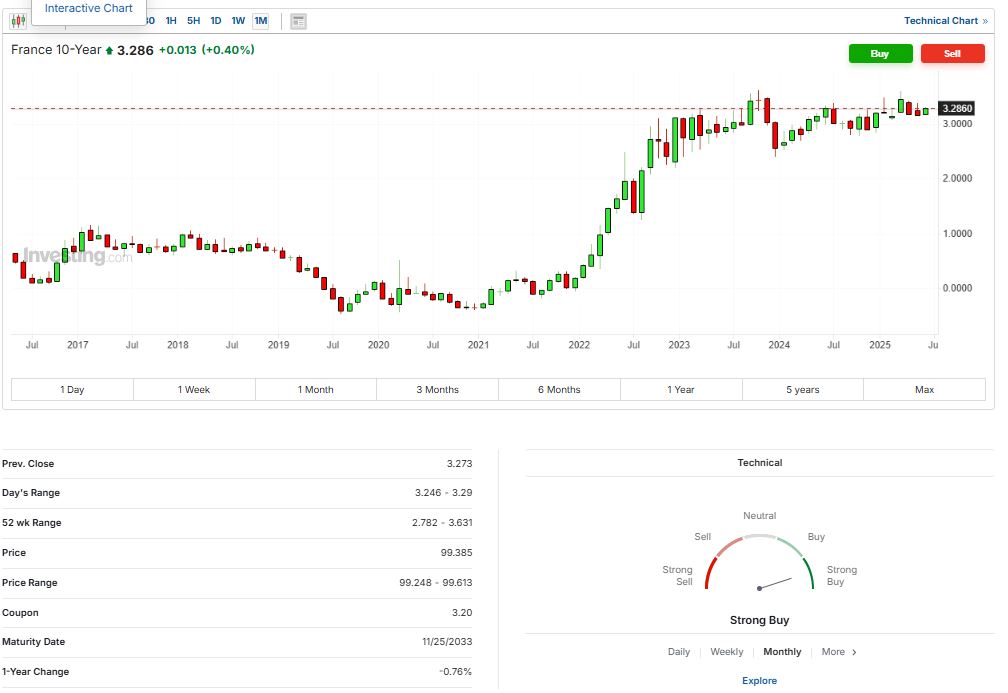
Task: Click the Explore technical analysis link
Action: pos(759,681)
